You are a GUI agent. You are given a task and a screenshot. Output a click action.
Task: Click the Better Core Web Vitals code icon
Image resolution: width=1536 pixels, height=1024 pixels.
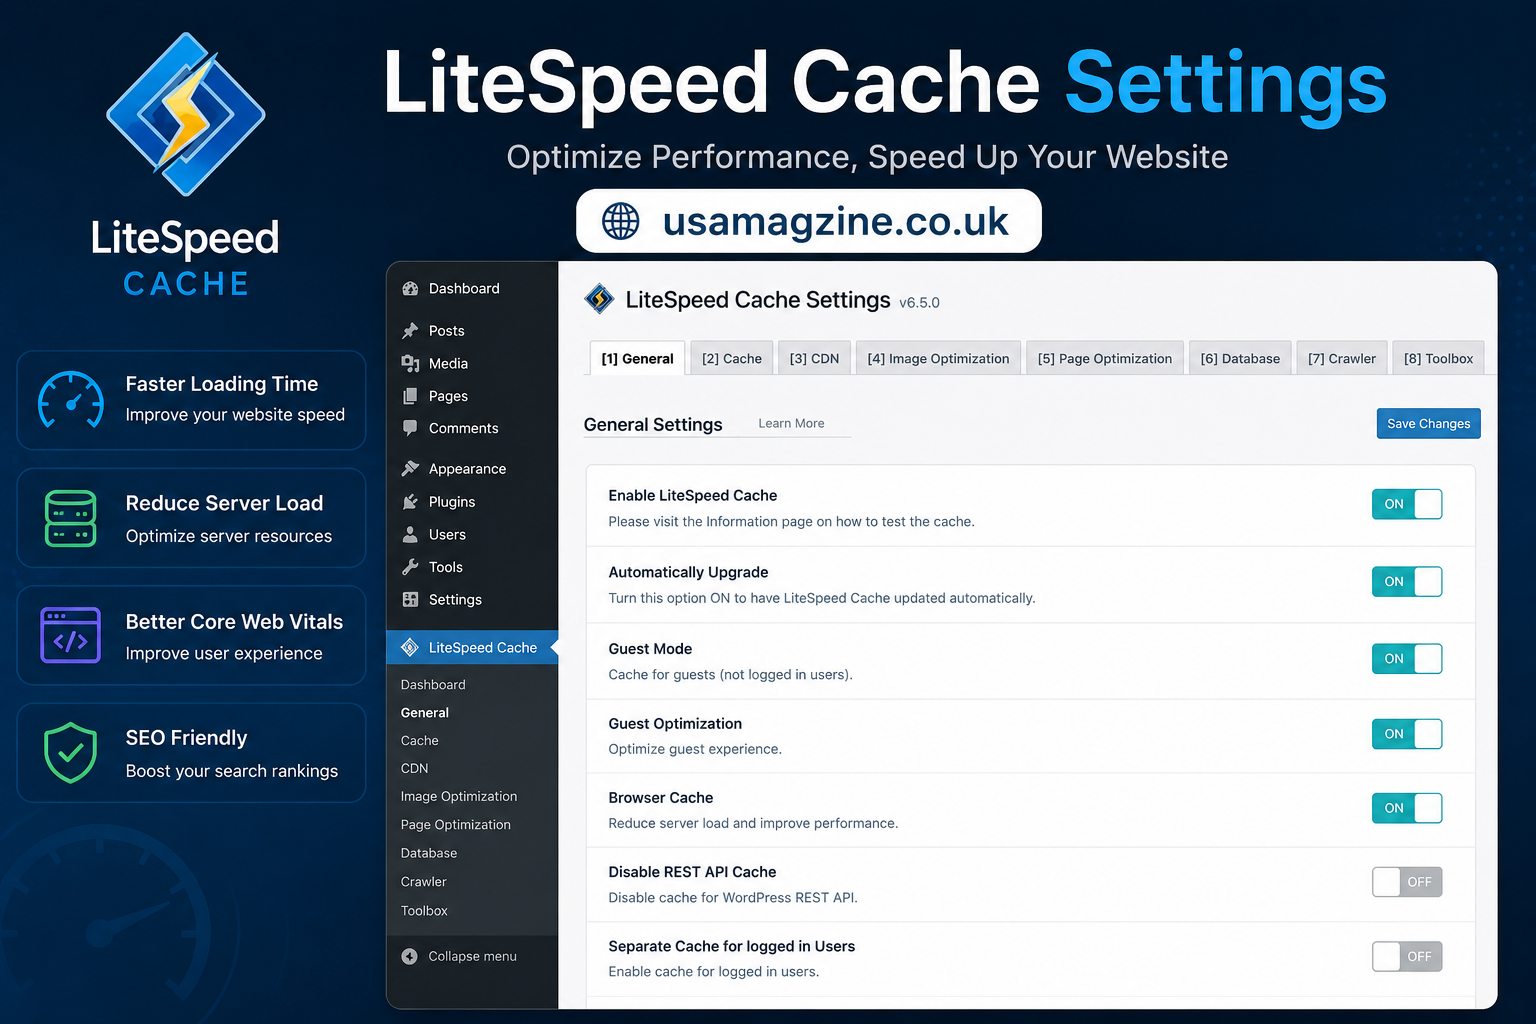point(71,635)
